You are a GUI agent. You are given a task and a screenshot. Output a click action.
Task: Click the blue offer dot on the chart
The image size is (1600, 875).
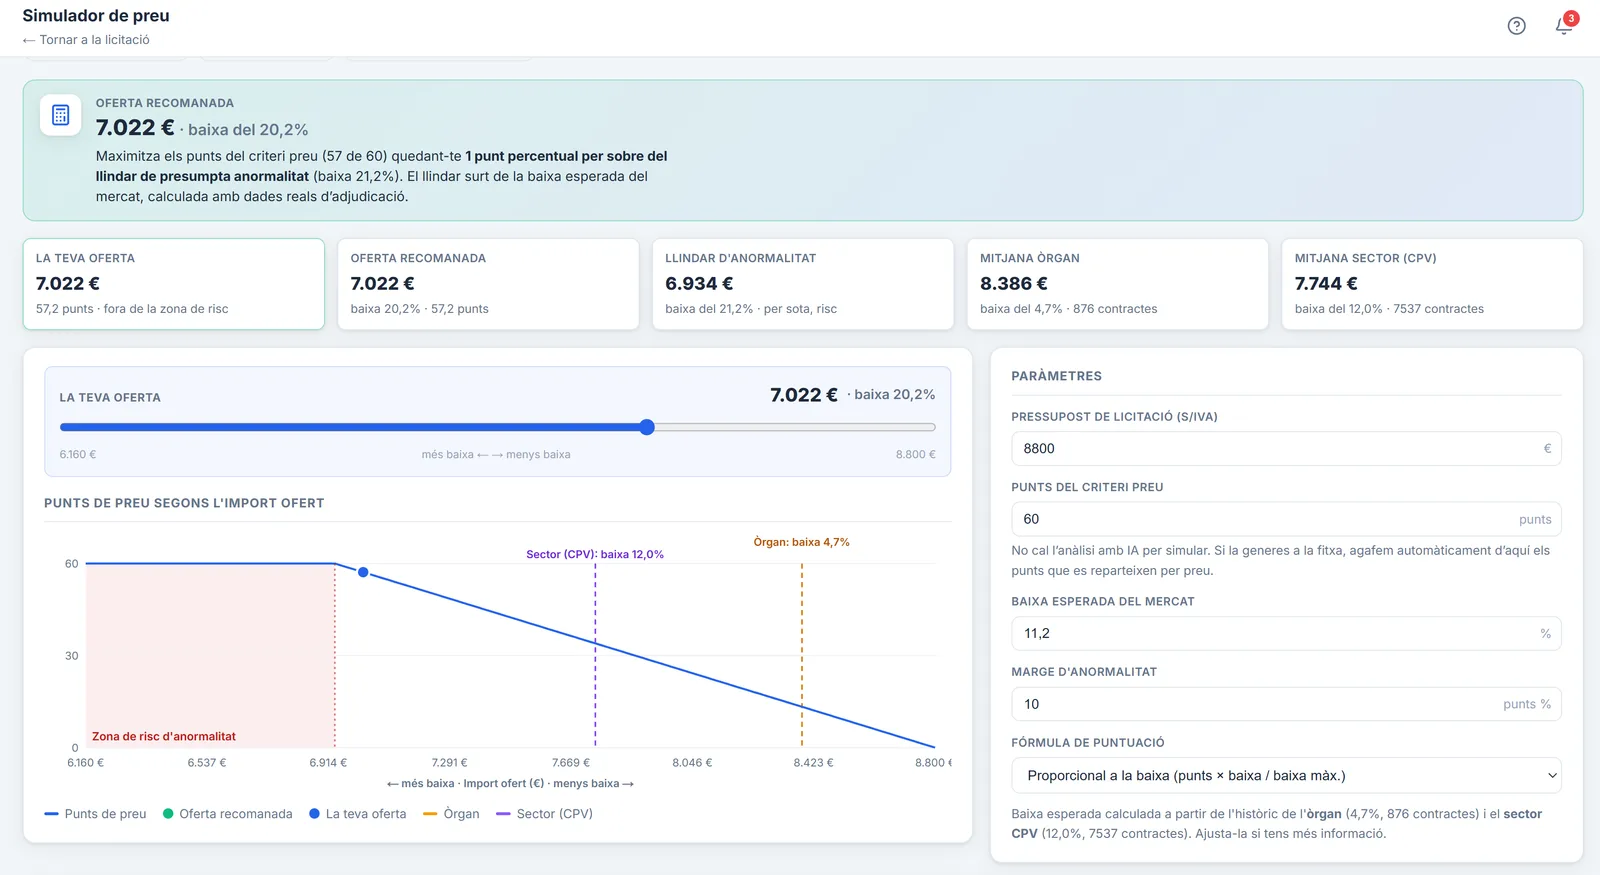(x=363, y=572)
